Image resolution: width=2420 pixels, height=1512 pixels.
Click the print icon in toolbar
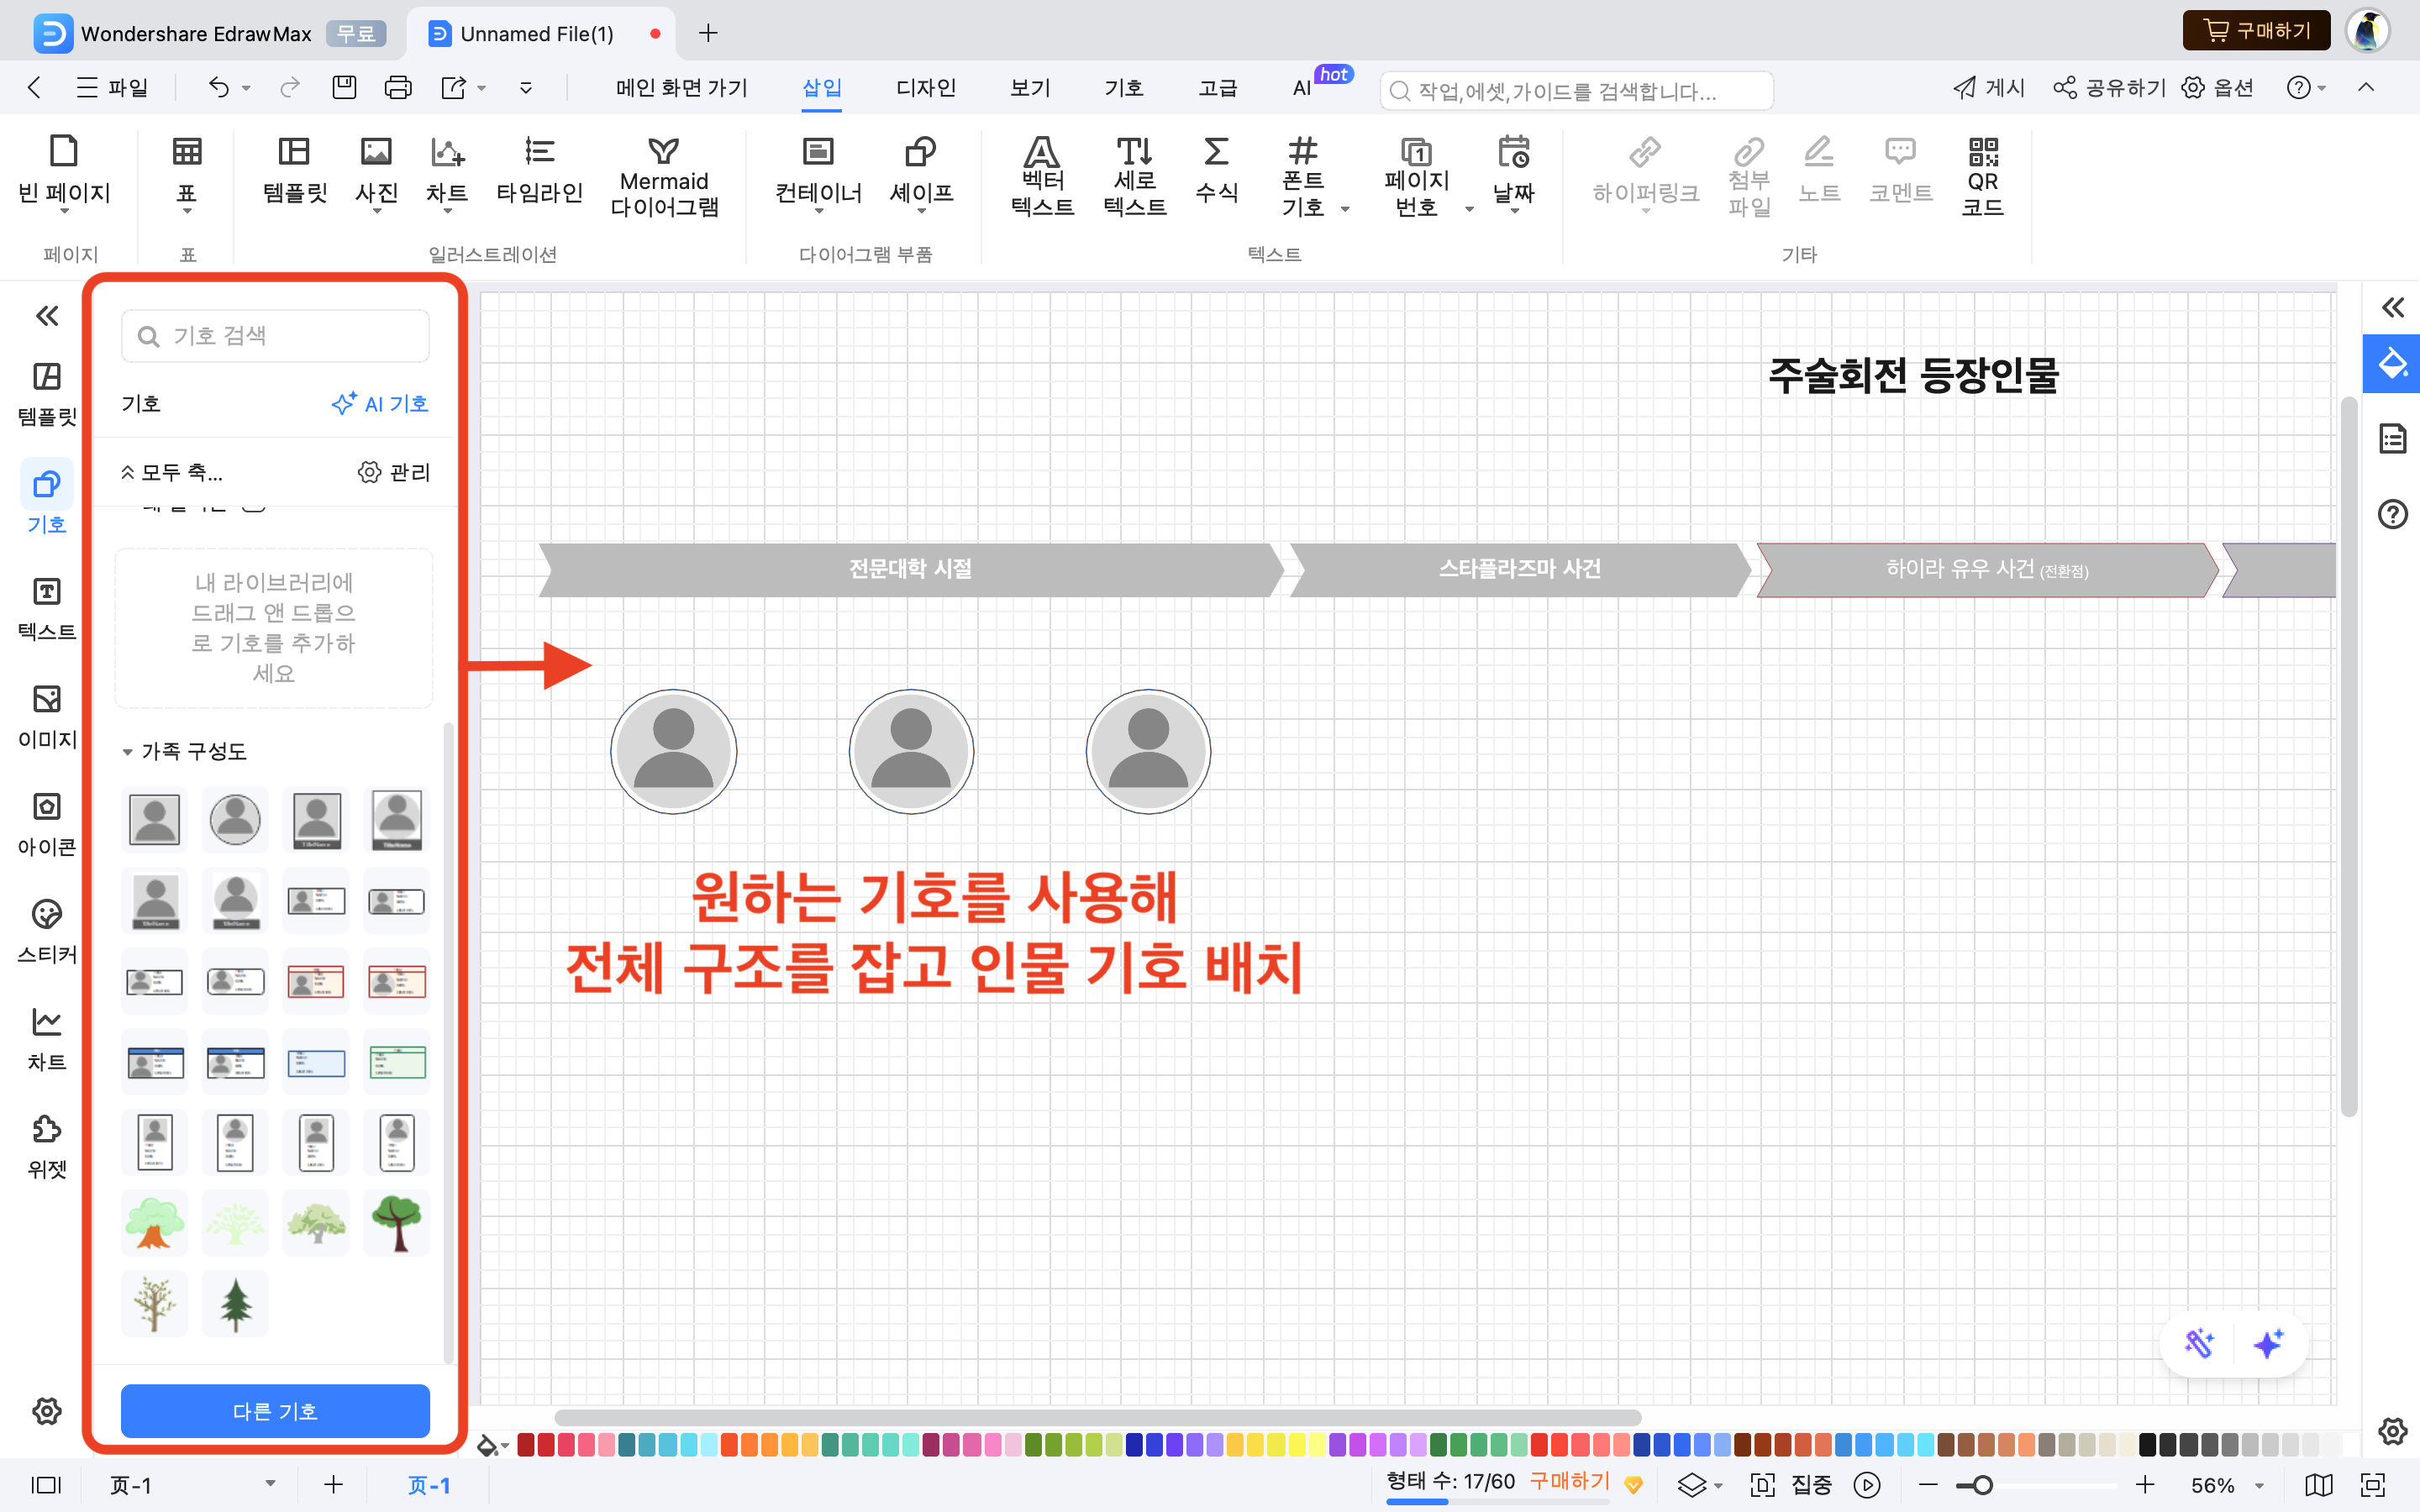pos(398,88)
